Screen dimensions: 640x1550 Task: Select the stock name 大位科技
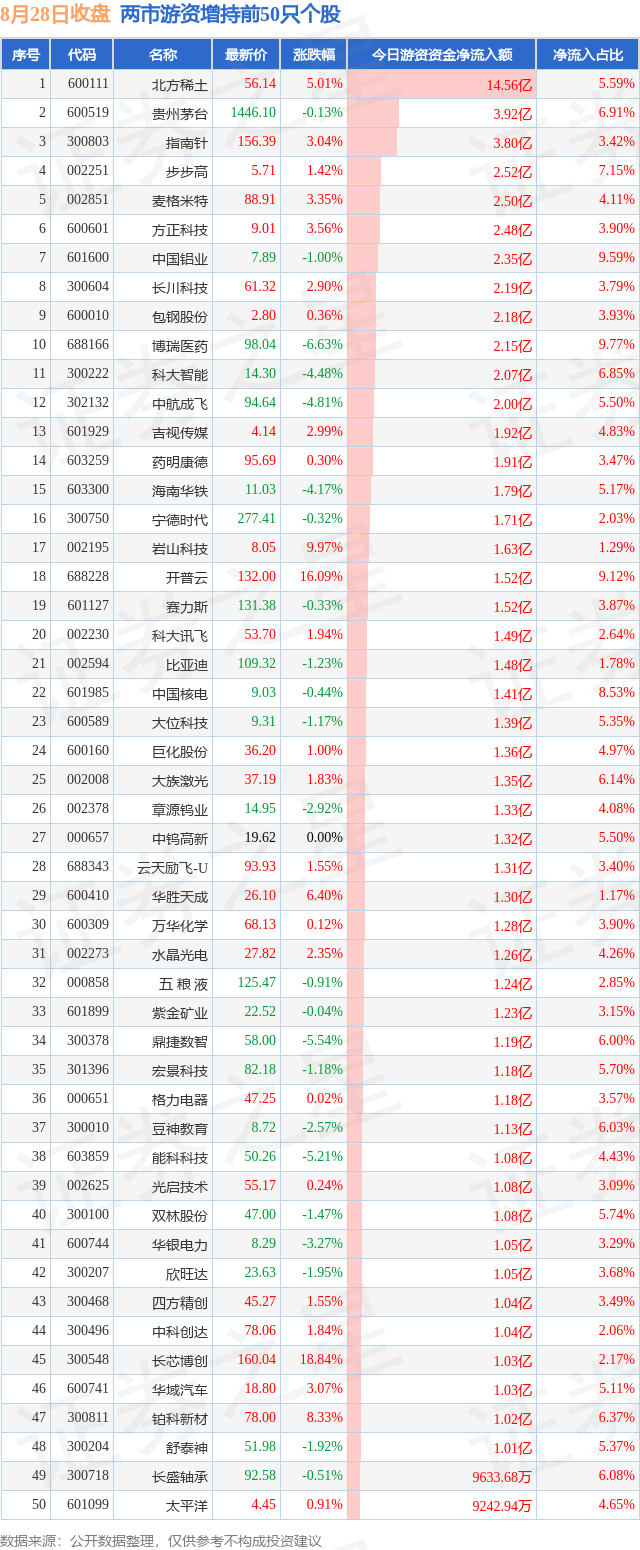coord(180,723)
